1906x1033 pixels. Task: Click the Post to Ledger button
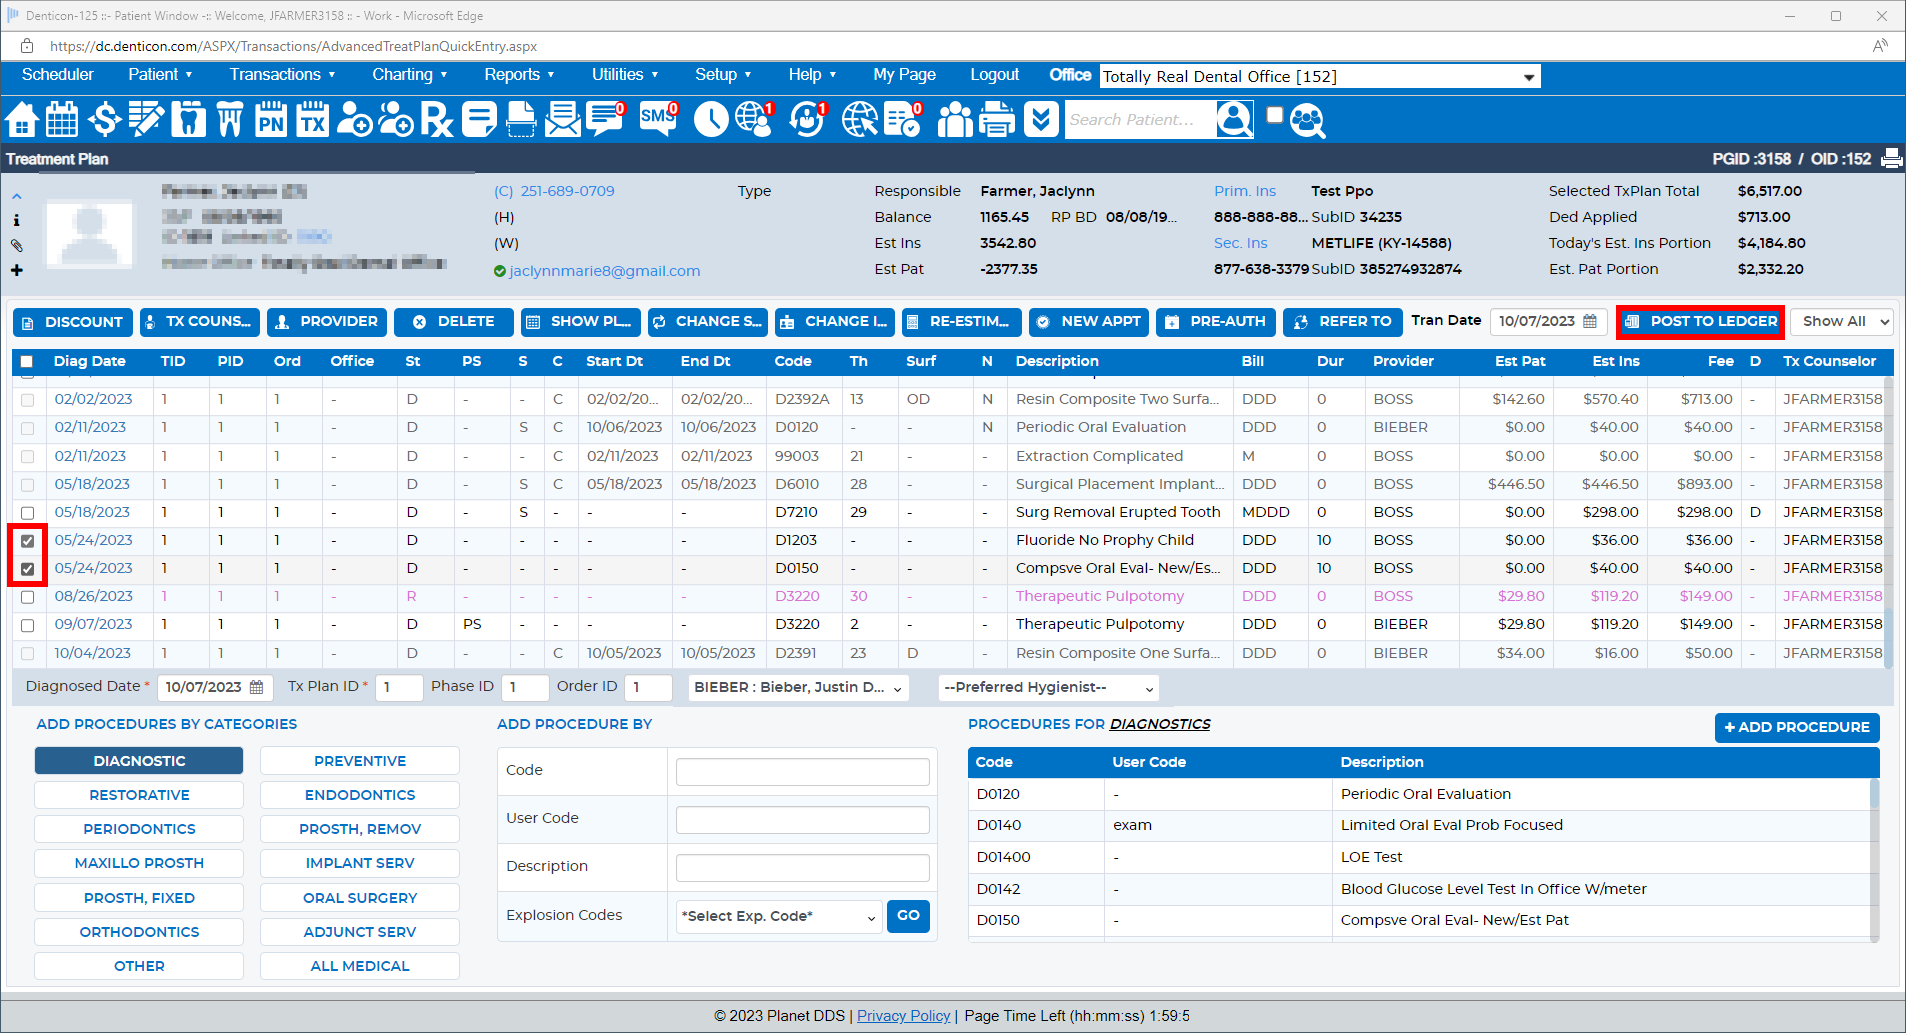pyautogui.click(x=1701, y=322)
